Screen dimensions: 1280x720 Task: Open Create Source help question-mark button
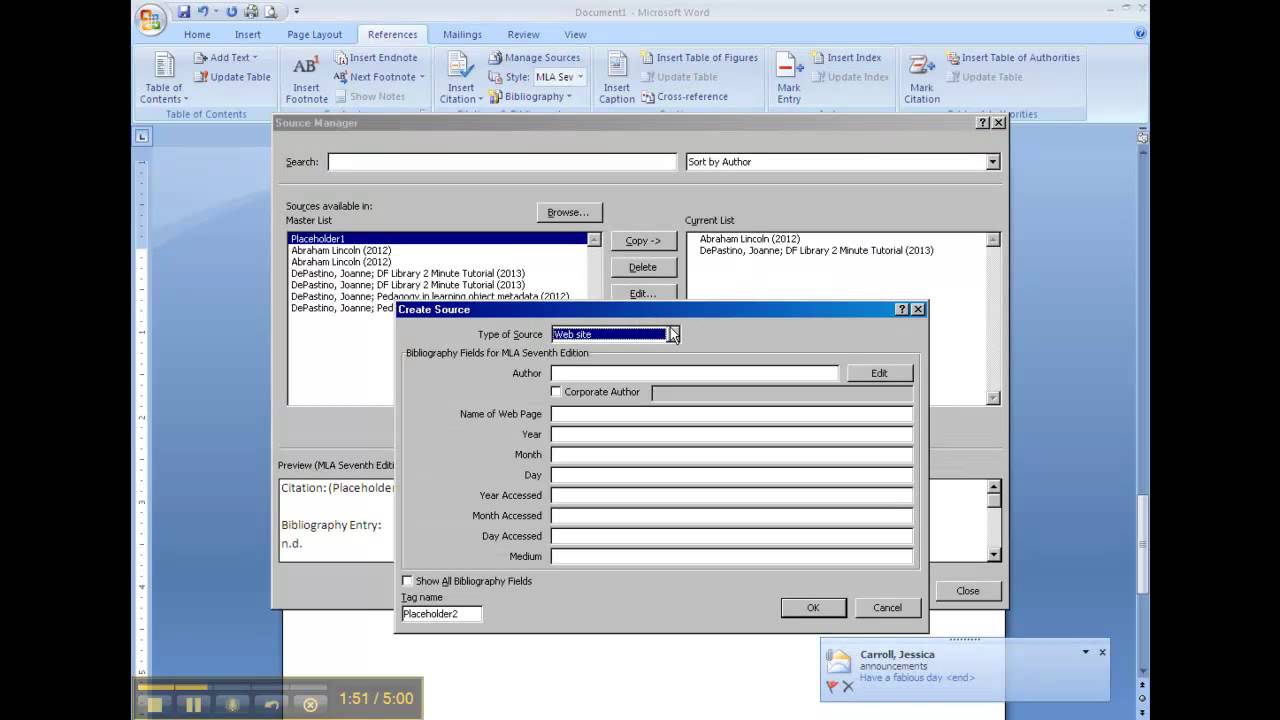902,310
